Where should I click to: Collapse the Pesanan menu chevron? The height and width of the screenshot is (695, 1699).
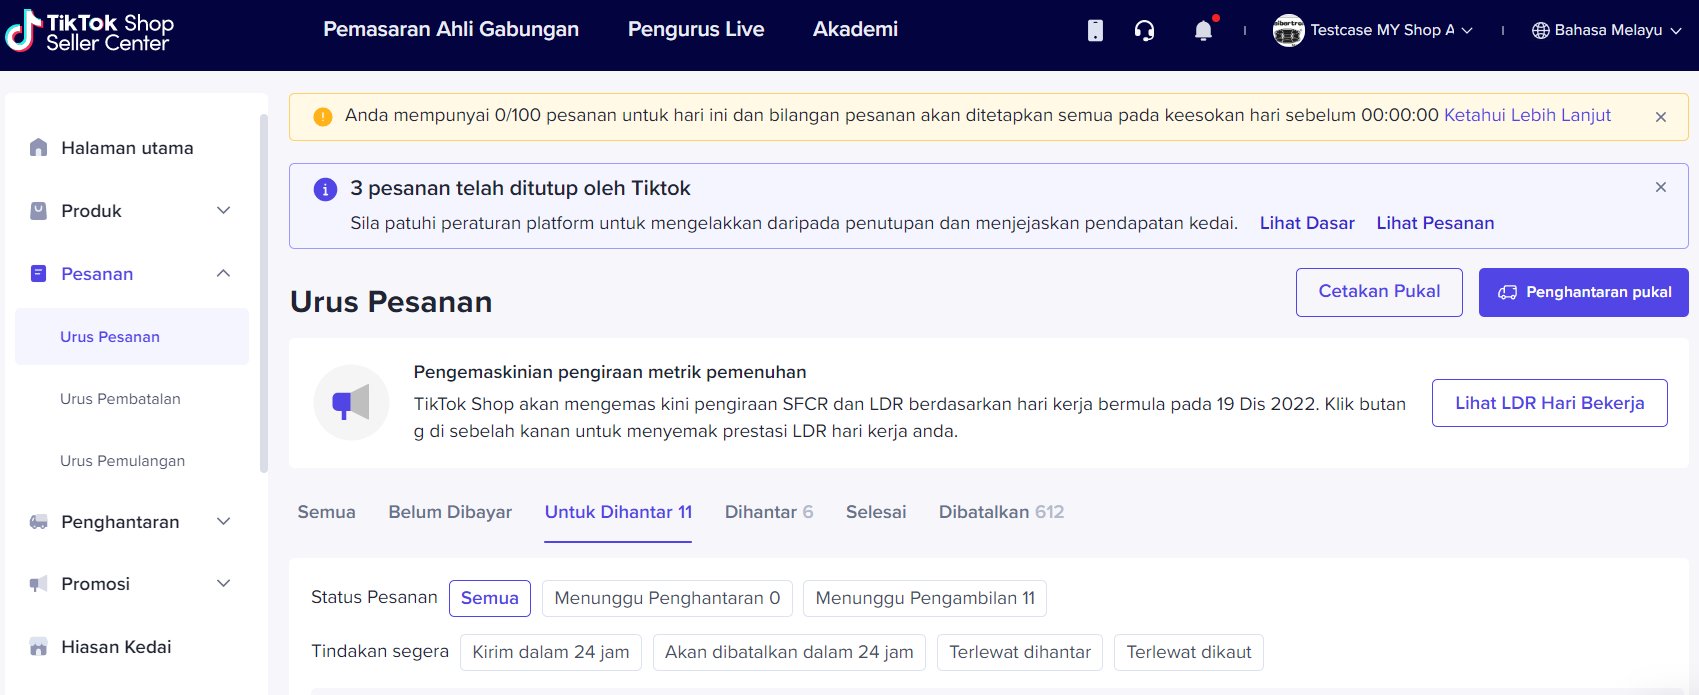[224, 273]
